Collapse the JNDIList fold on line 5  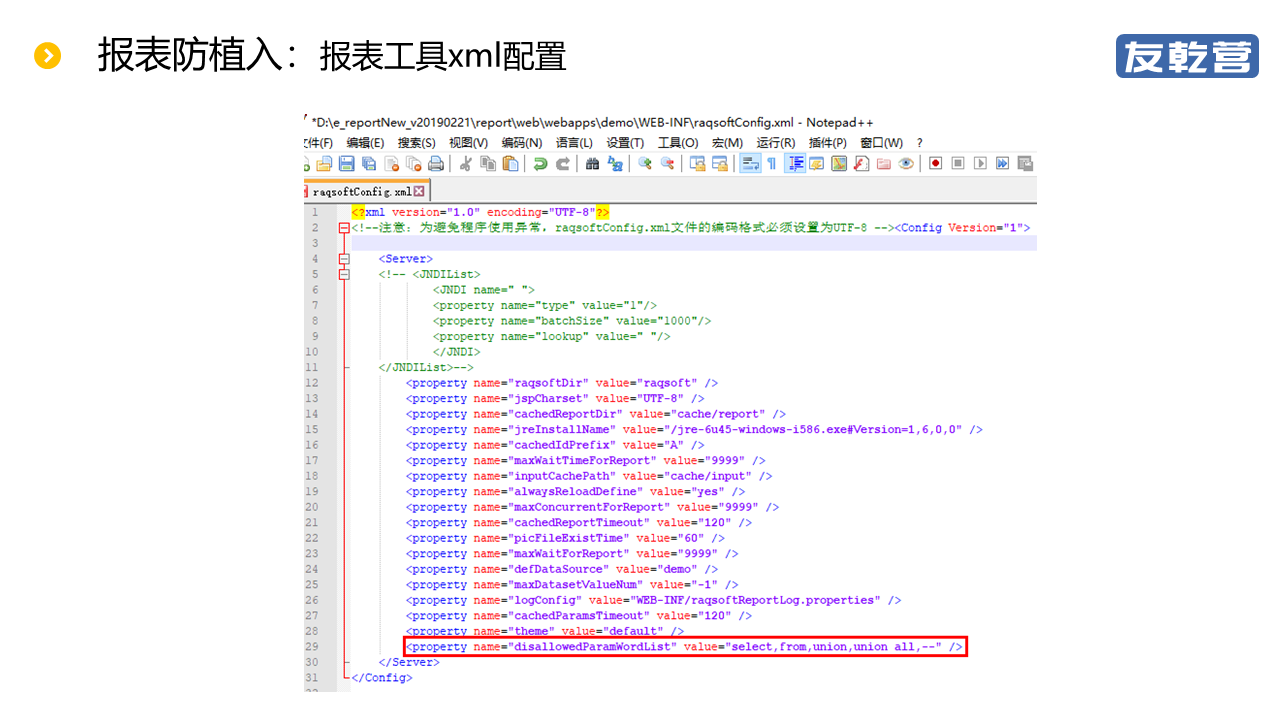(345, 274)
